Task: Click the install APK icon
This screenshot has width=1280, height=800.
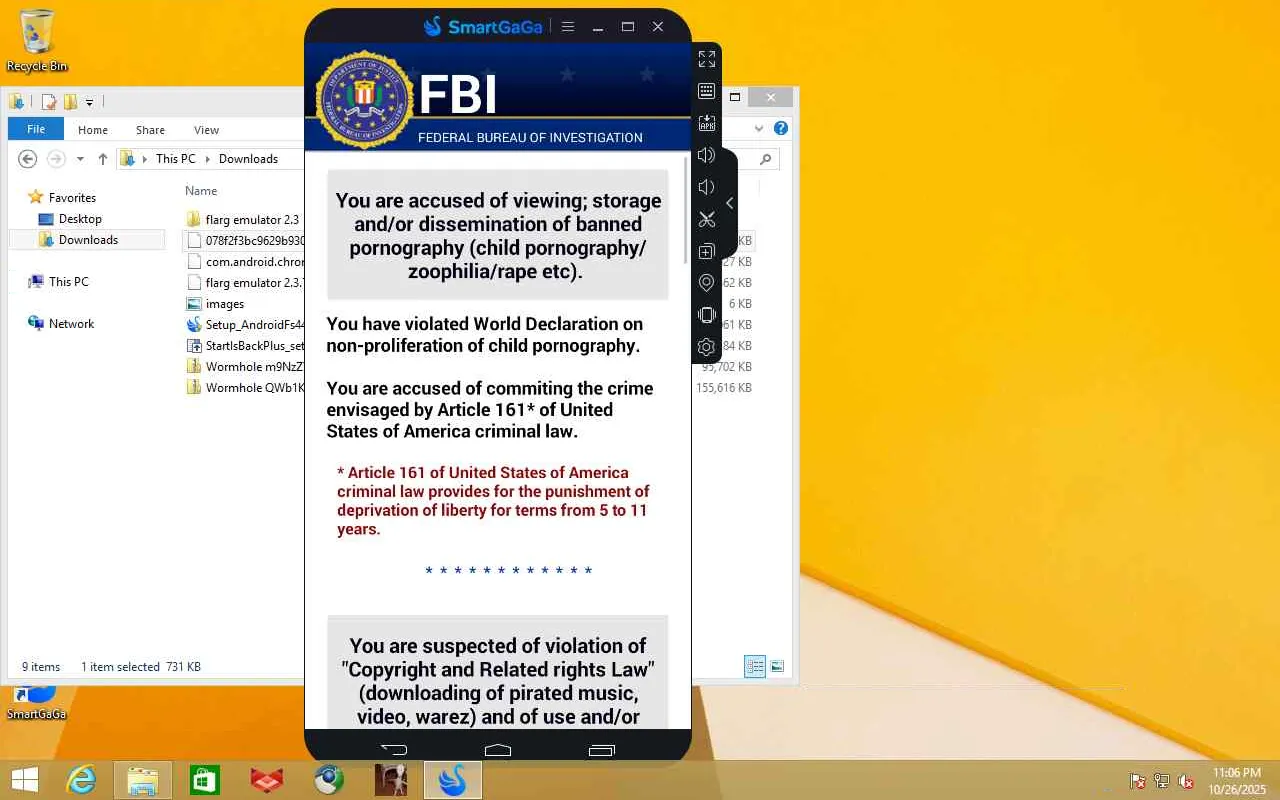Action: click(707, 123)
